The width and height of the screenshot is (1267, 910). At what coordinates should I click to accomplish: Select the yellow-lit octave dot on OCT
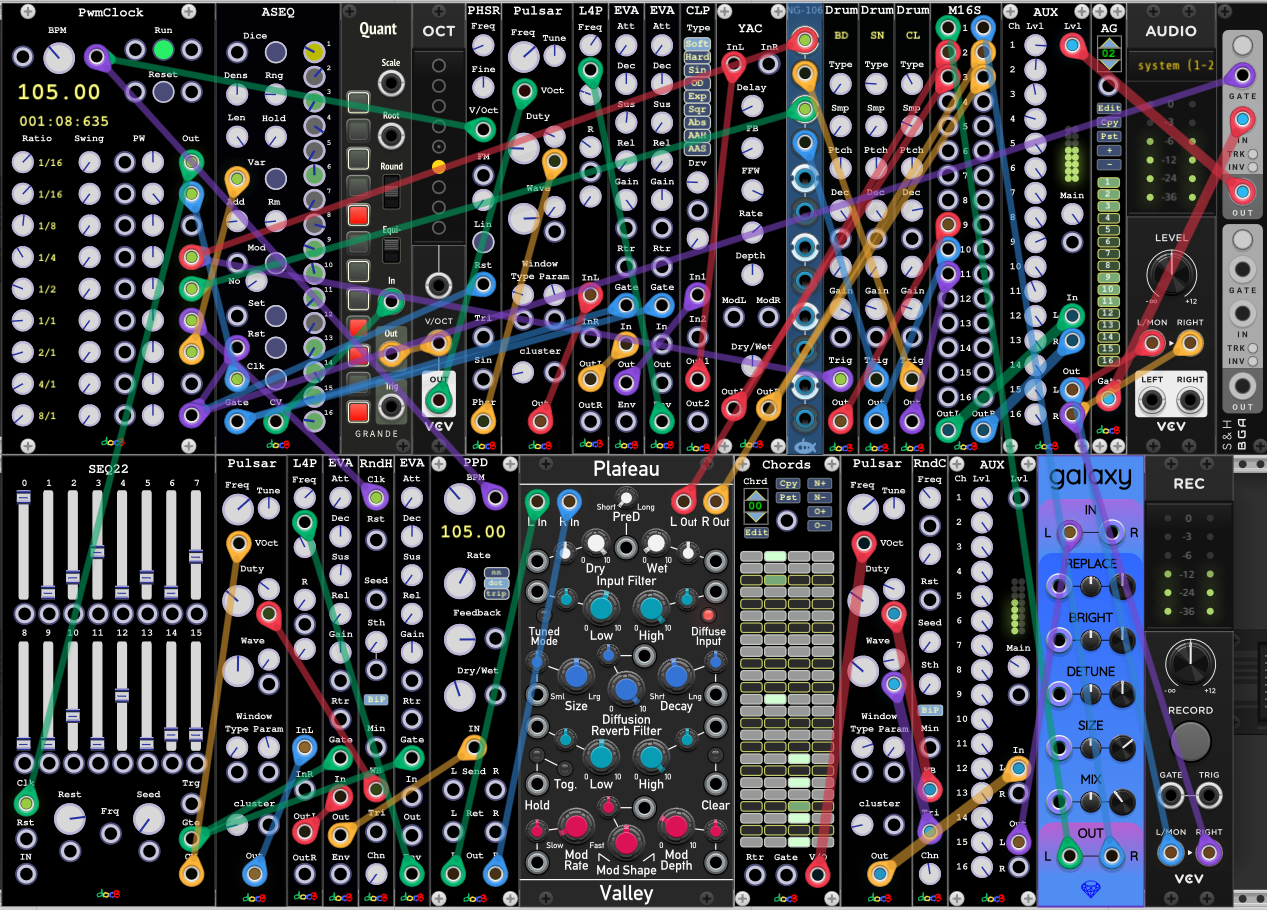438,166
